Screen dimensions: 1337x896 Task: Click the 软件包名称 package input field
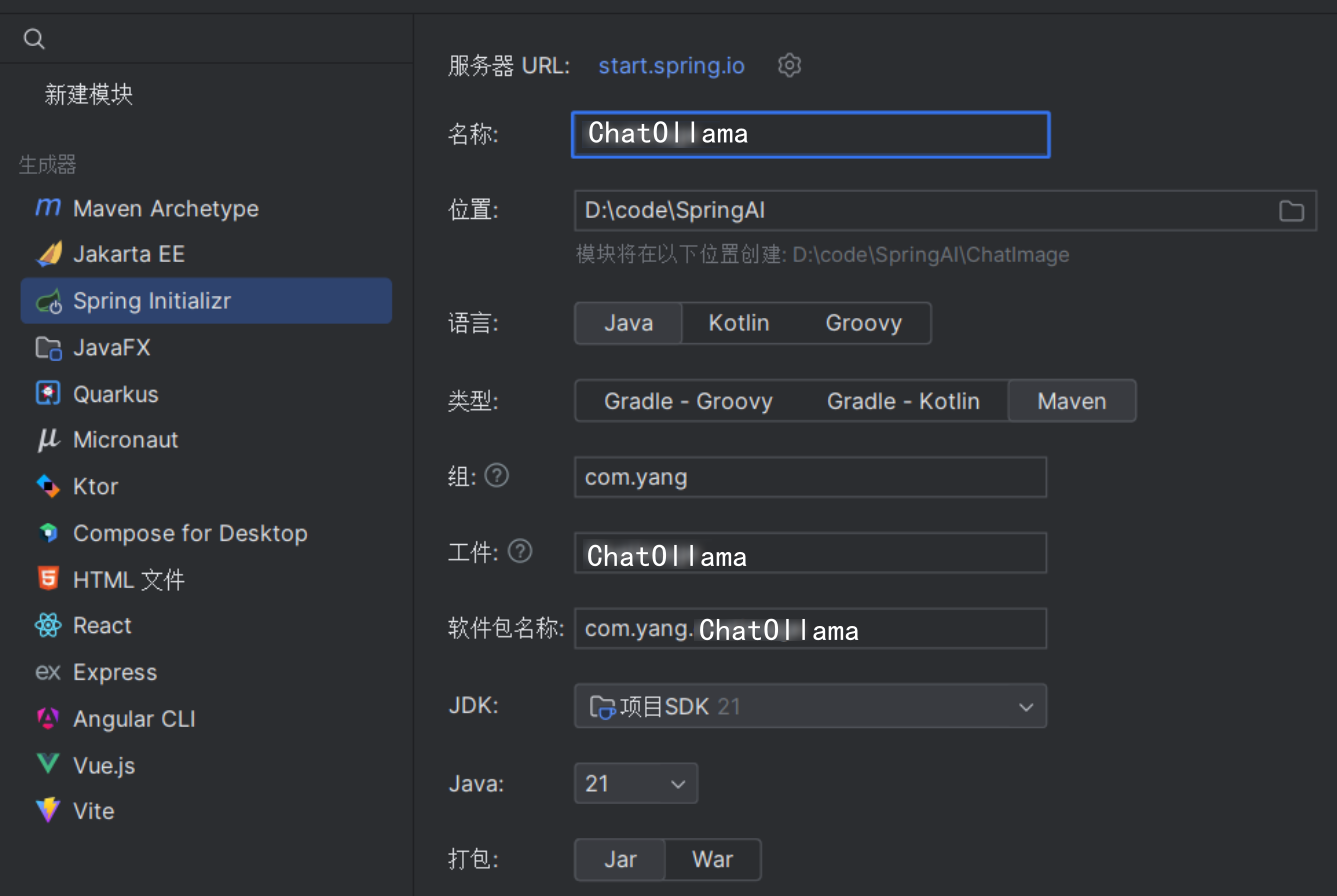(x=811, y=628)
